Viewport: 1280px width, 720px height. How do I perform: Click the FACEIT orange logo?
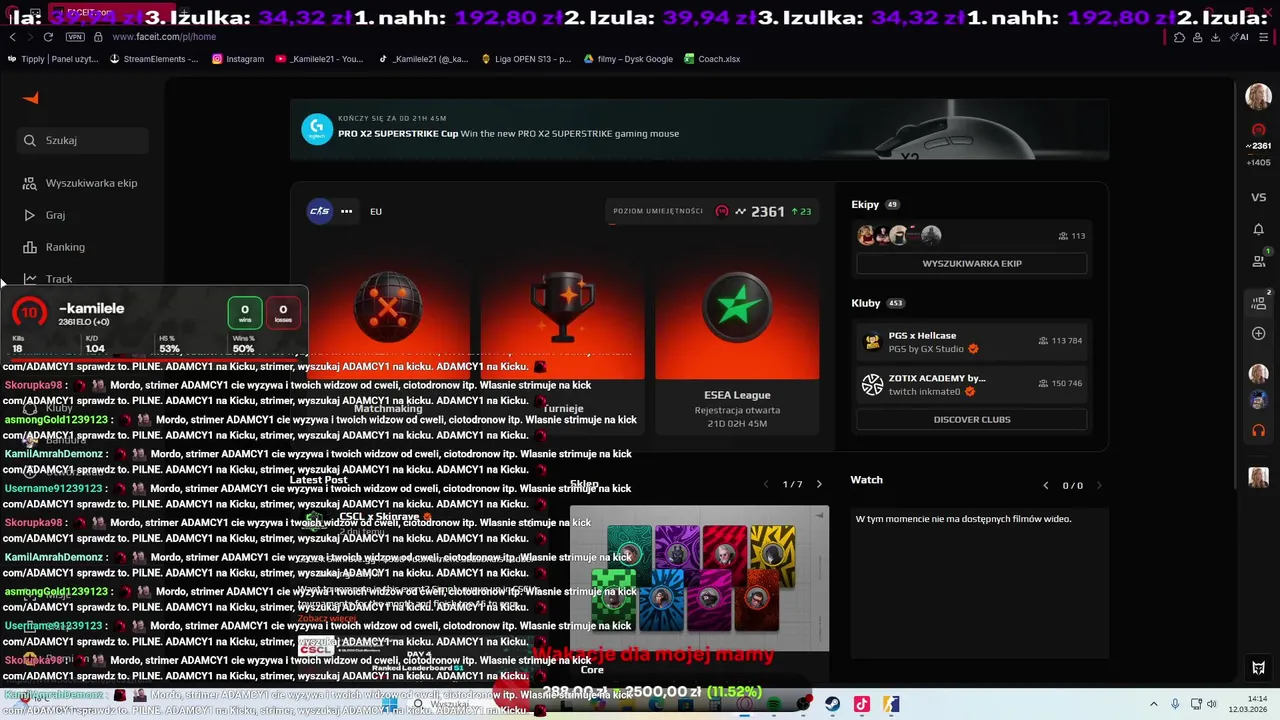click(x=31, y=97)
